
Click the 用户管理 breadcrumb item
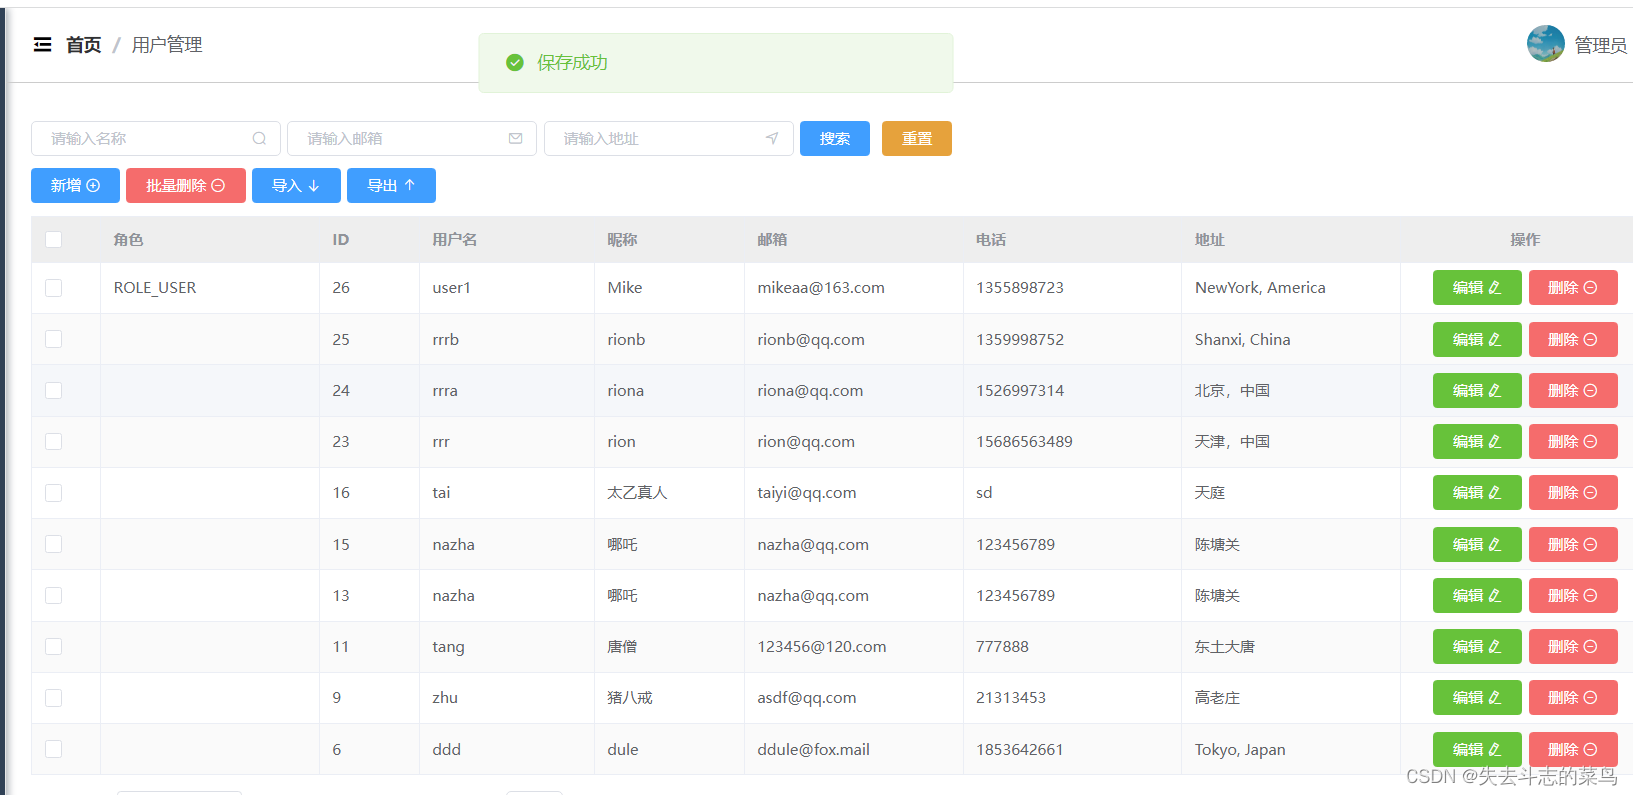167,45
